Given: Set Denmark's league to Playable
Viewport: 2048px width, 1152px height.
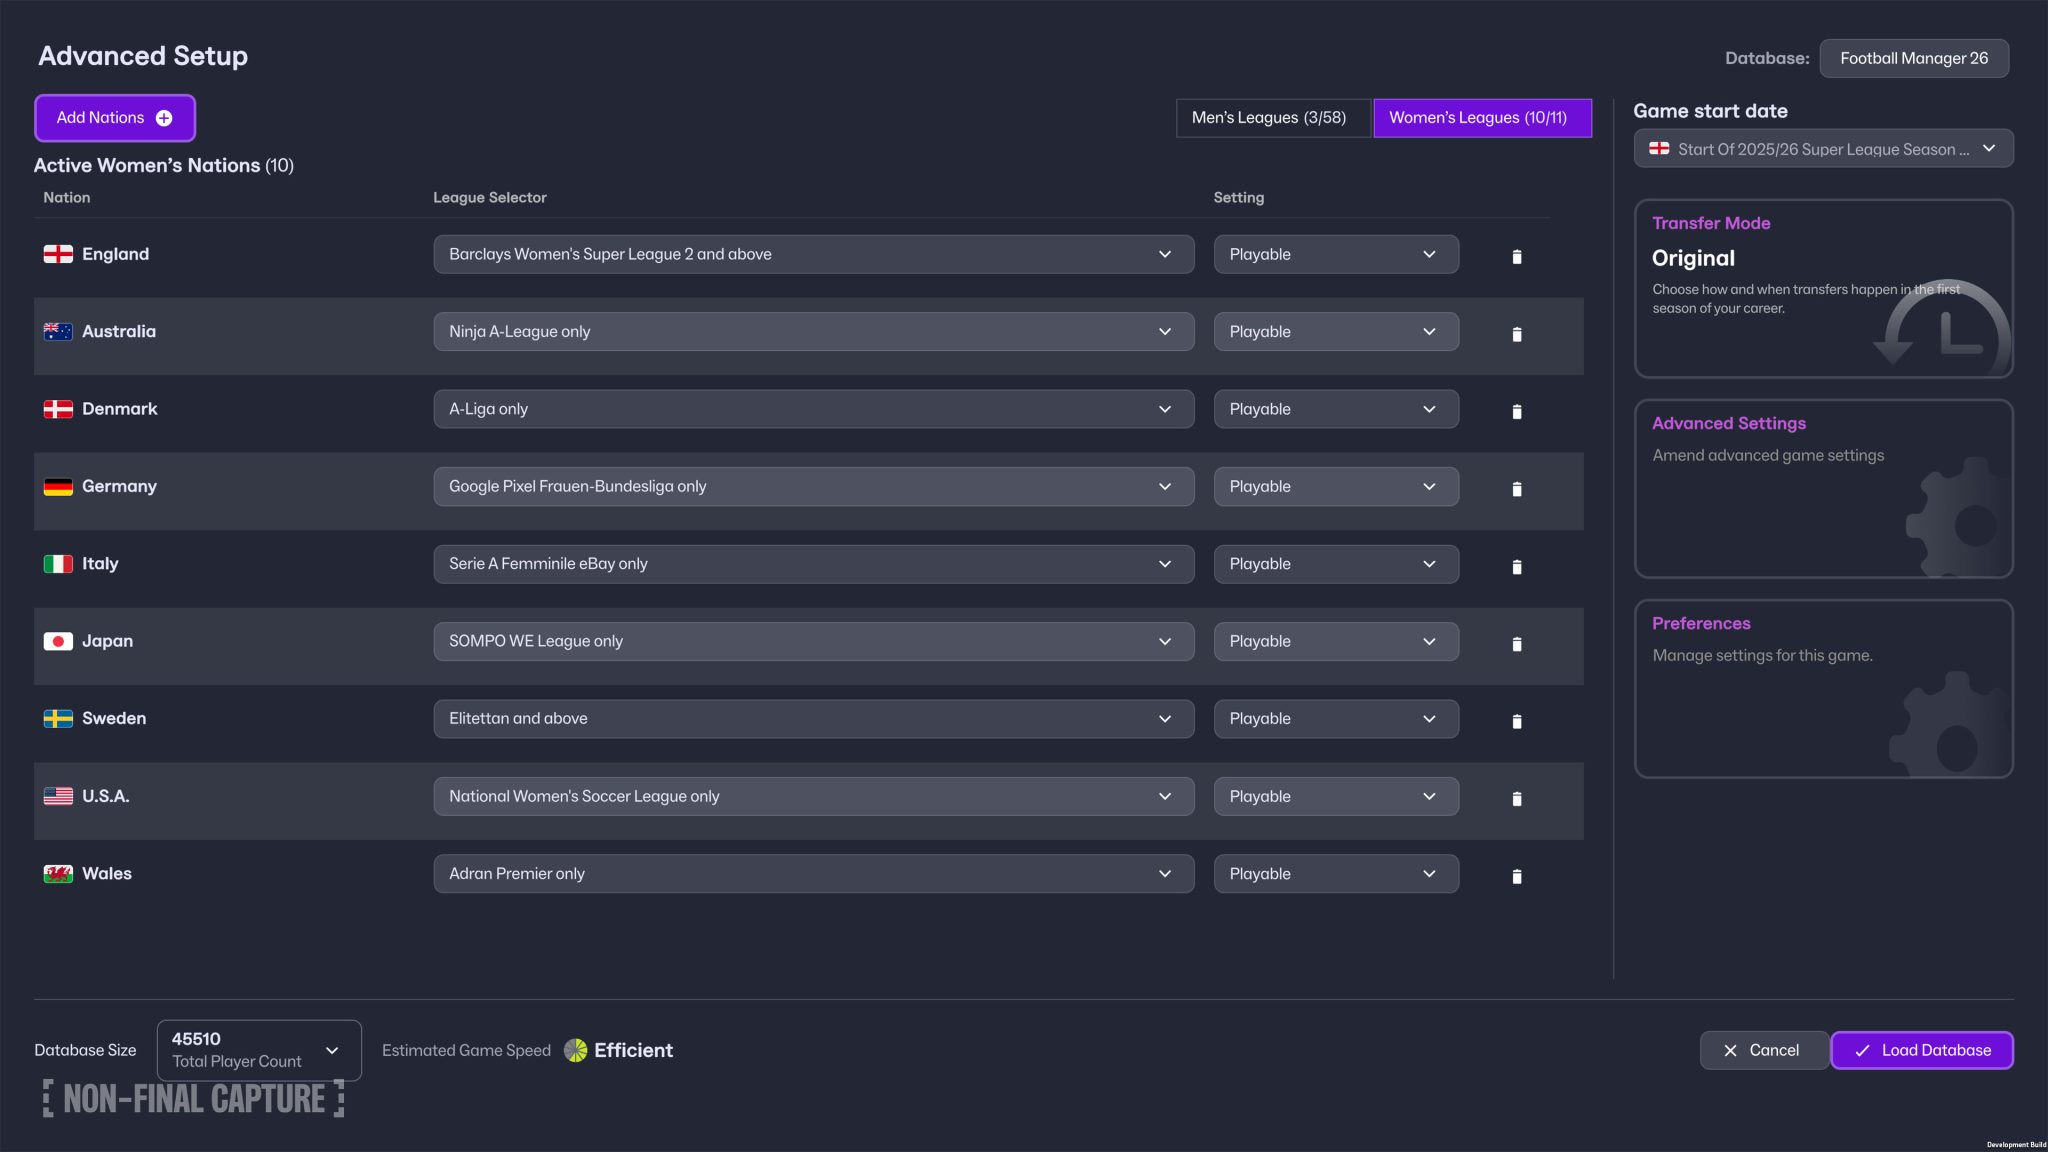Looking at the screenshot, I should point(1335,408).
